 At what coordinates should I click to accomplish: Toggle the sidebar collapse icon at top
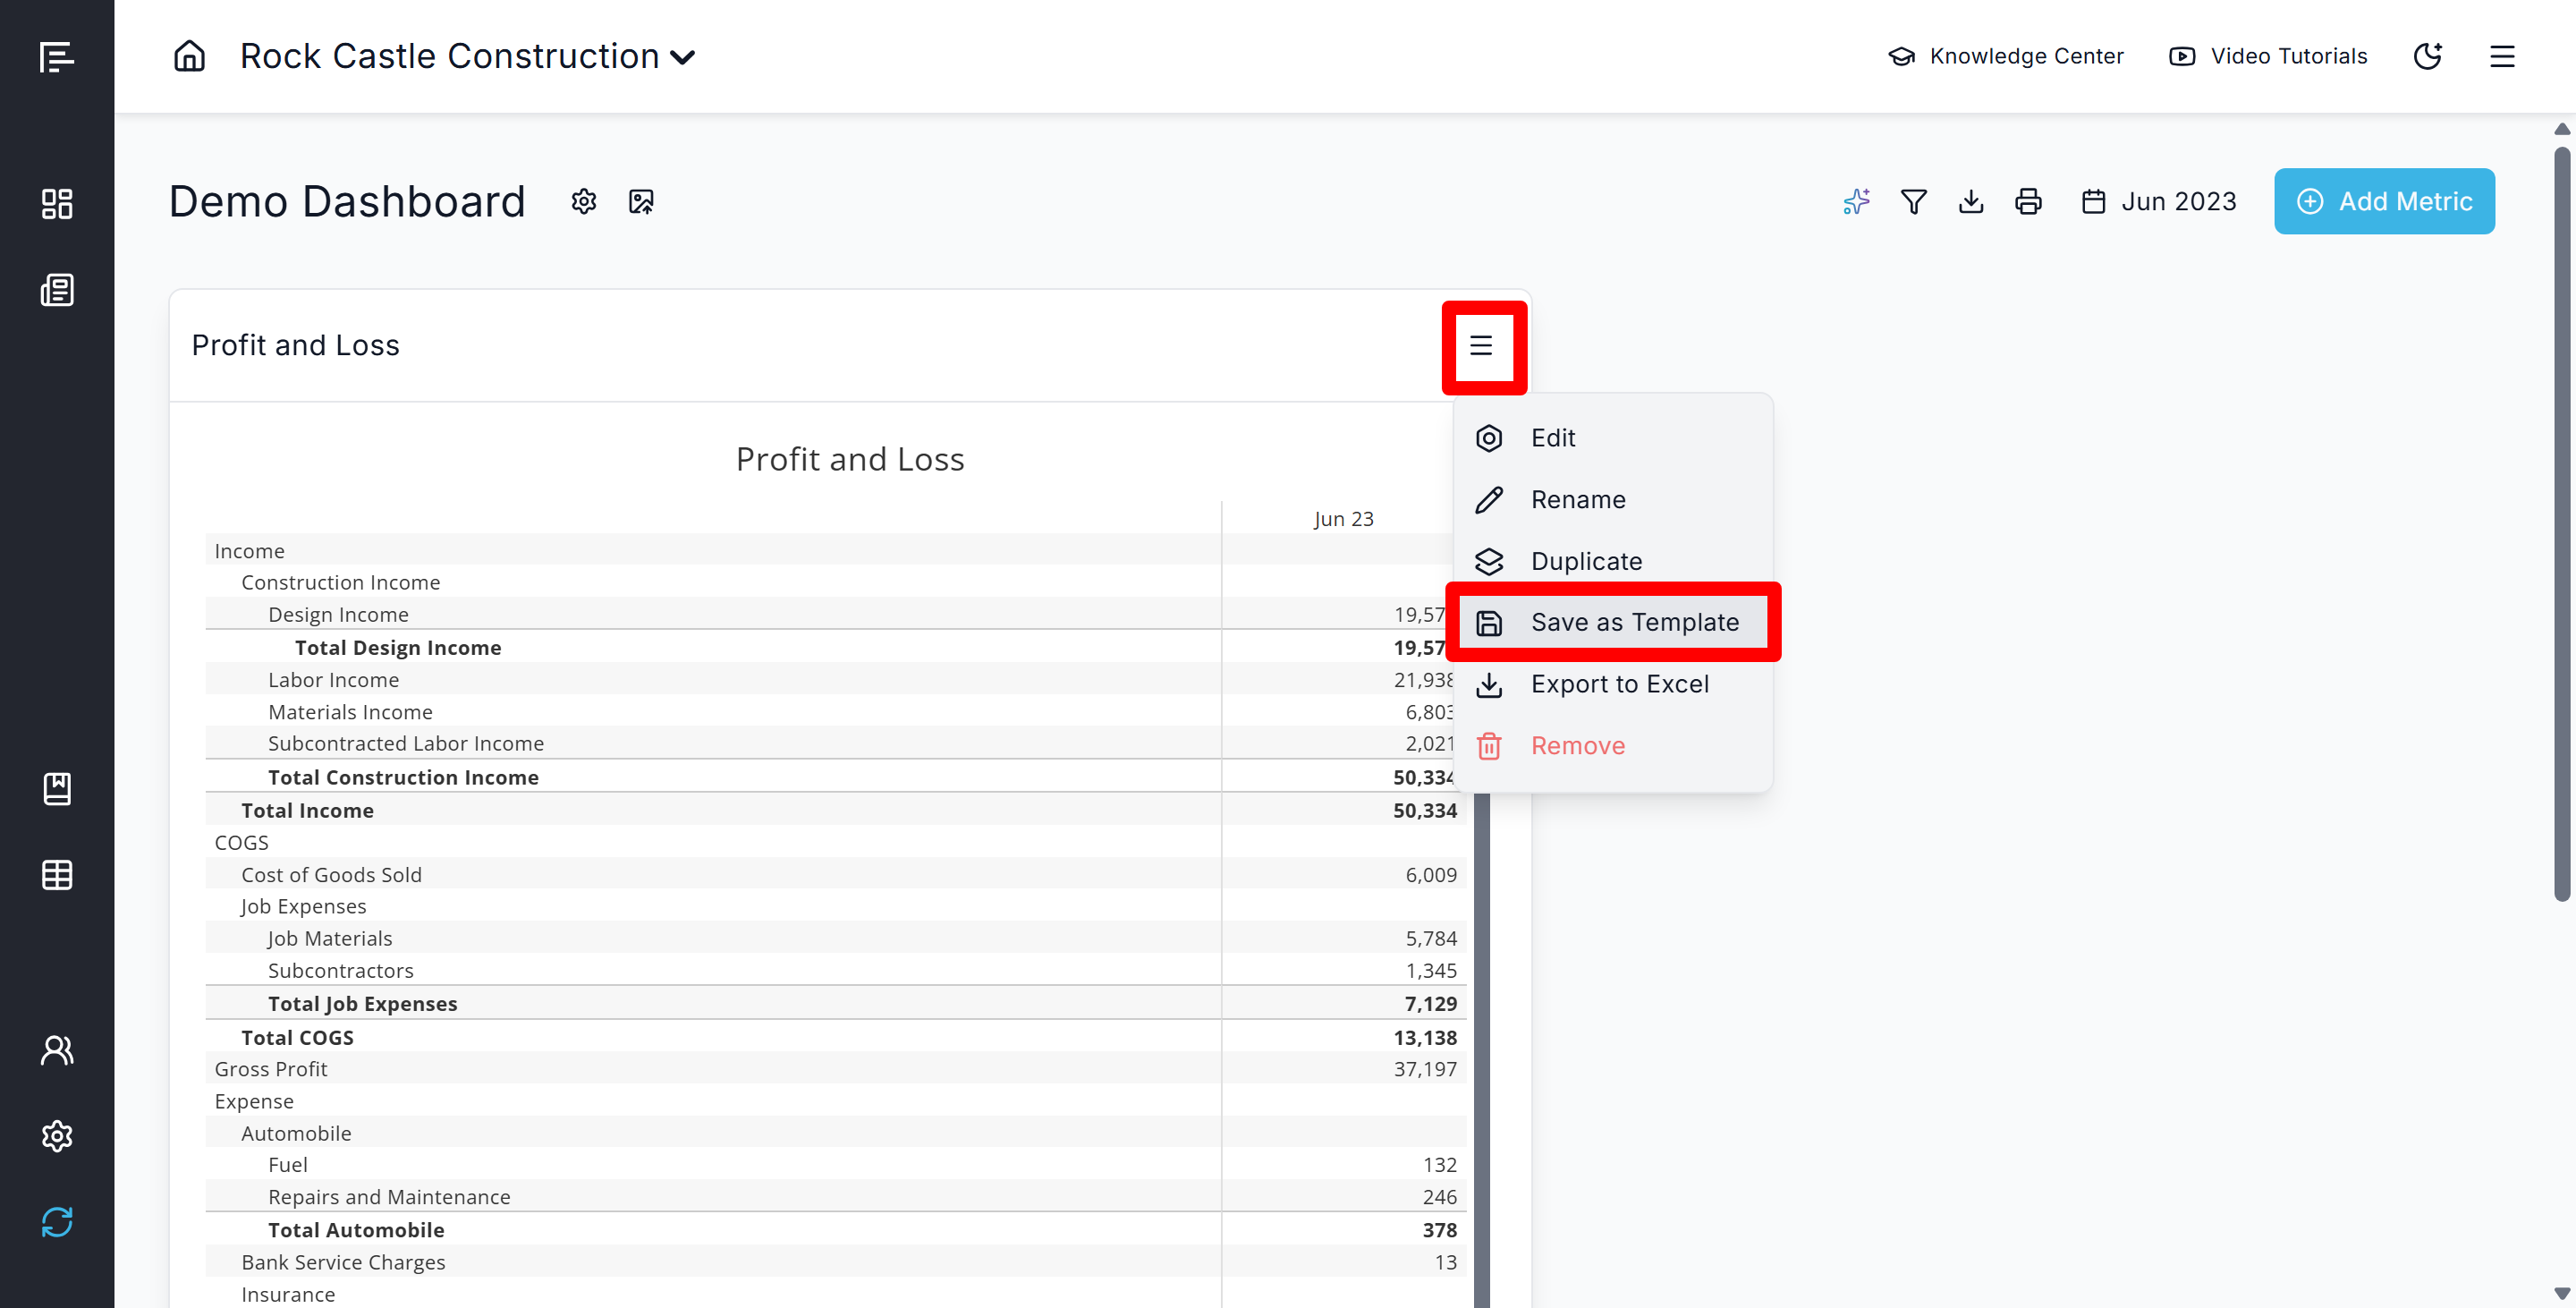(57, 57)
